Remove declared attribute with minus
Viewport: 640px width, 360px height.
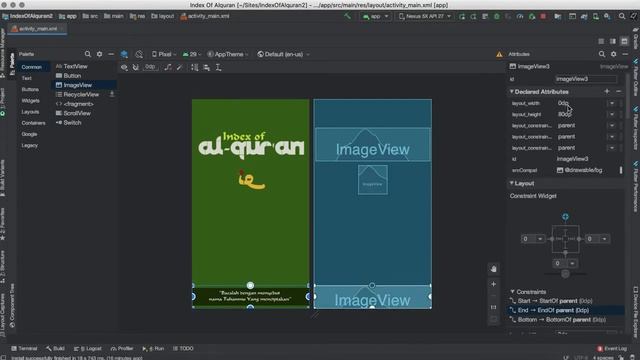click(618, 91)
